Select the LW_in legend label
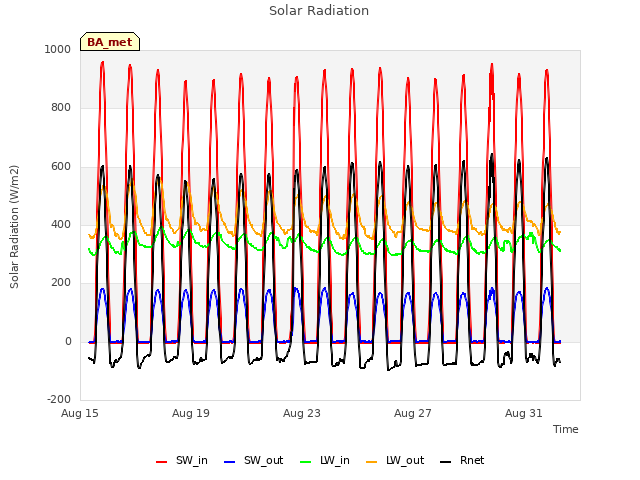The height and width of the screenshot is (480, 640). click(x=335, y=460)
